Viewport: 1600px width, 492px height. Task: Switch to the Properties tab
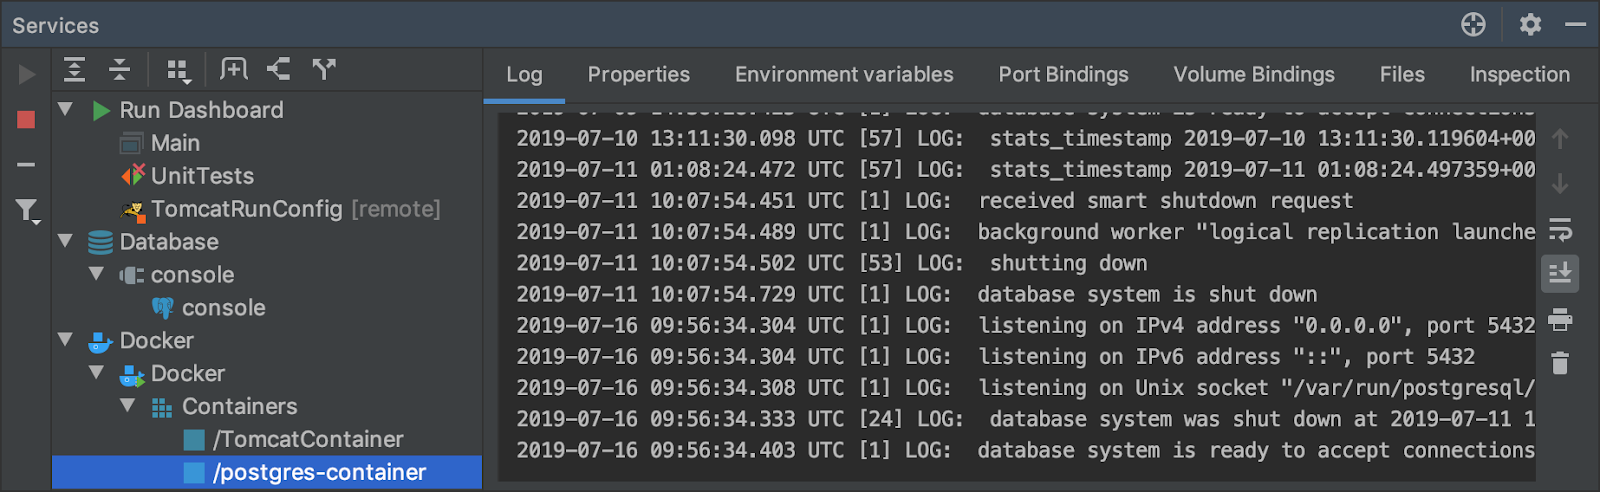639,75
